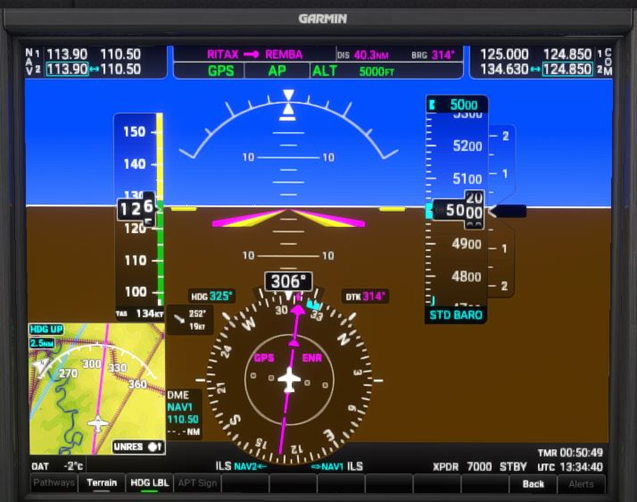Click the DTK 314° readout
Image resolution: width=637 pixels, height=502 pixels.
click(365, 296)
